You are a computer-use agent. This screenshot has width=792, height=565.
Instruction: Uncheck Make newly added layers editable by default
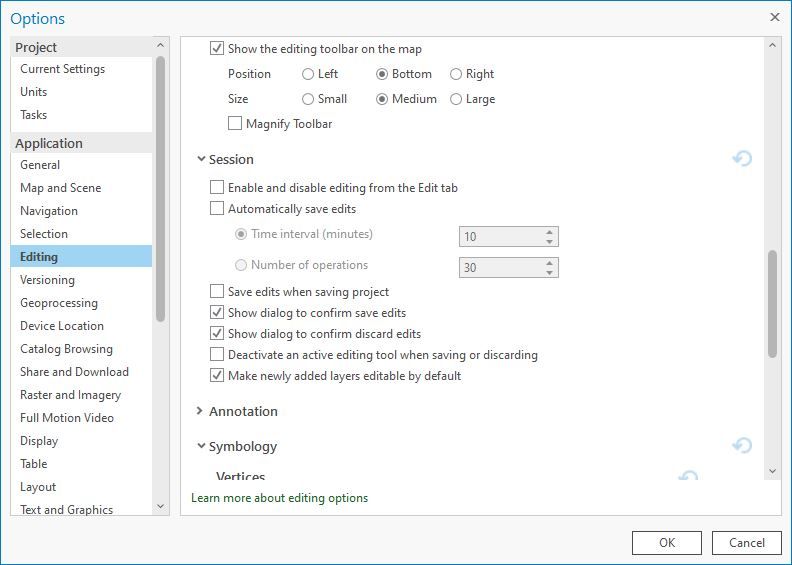click(217, 376)
